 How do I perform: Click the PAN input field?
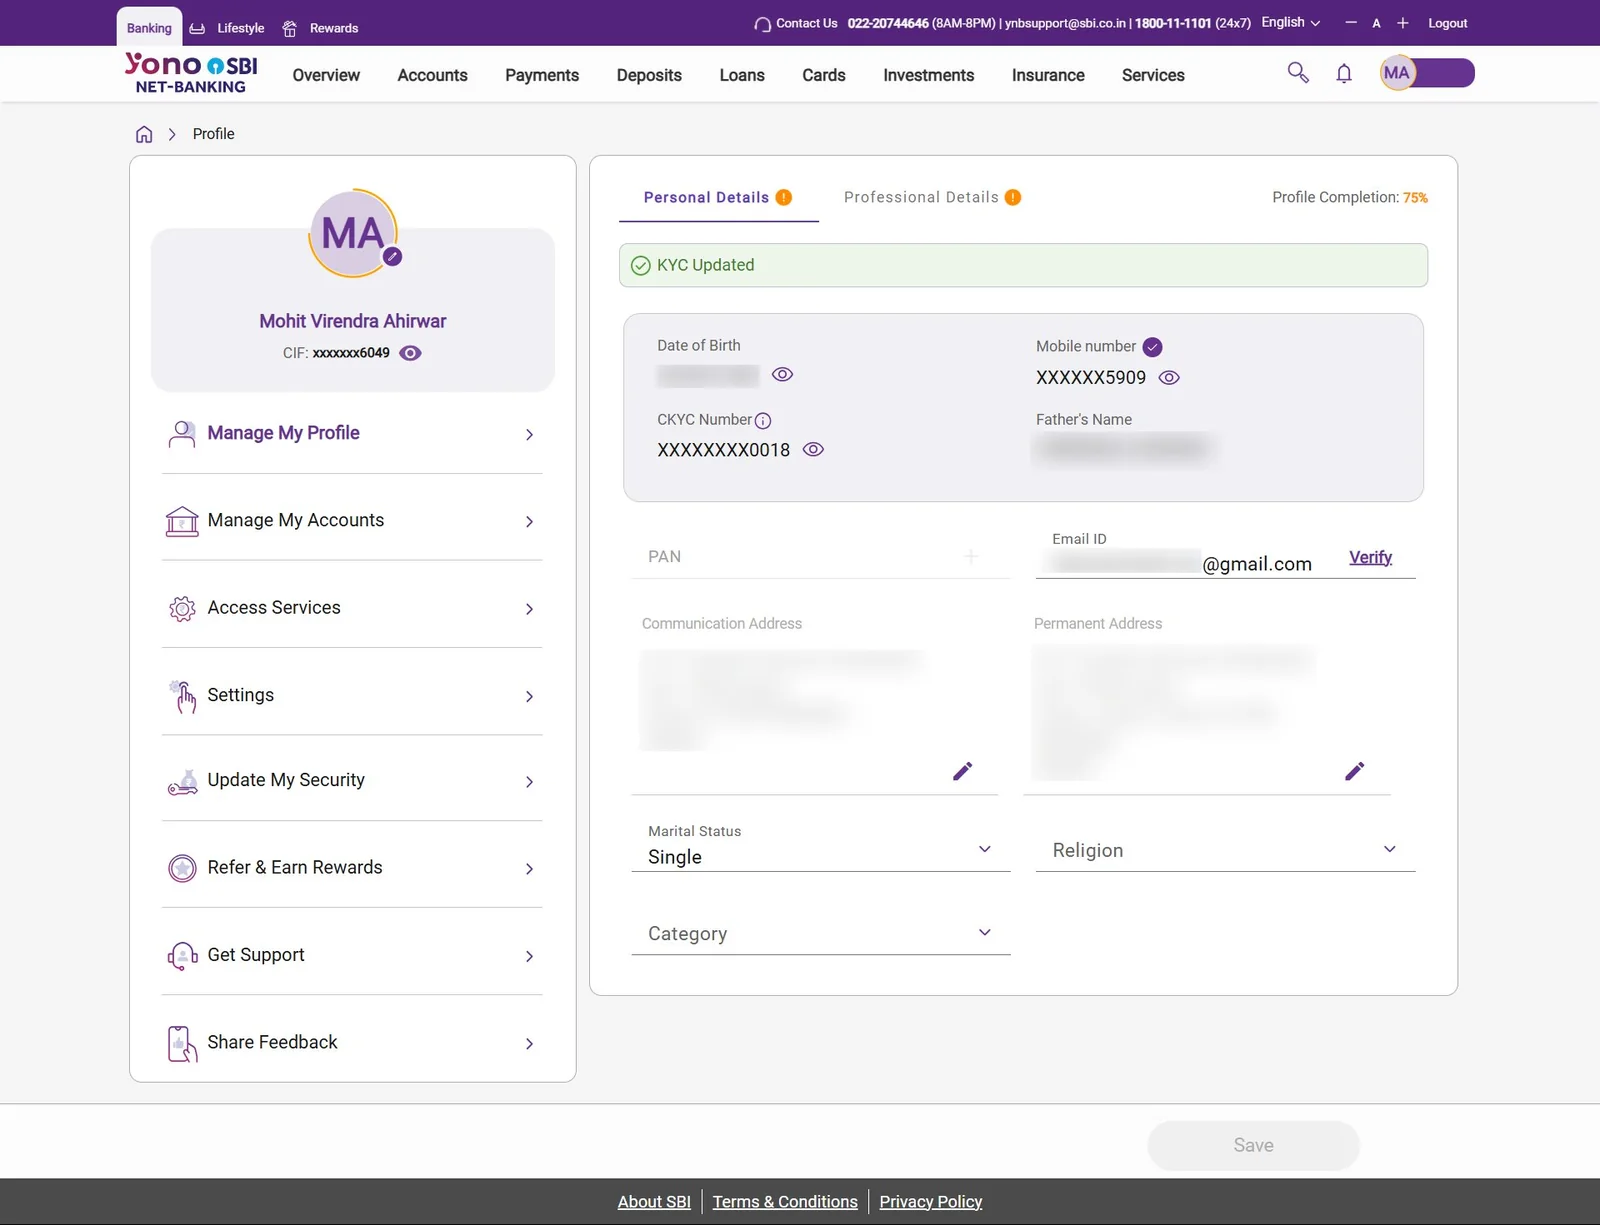pos(821,556)
